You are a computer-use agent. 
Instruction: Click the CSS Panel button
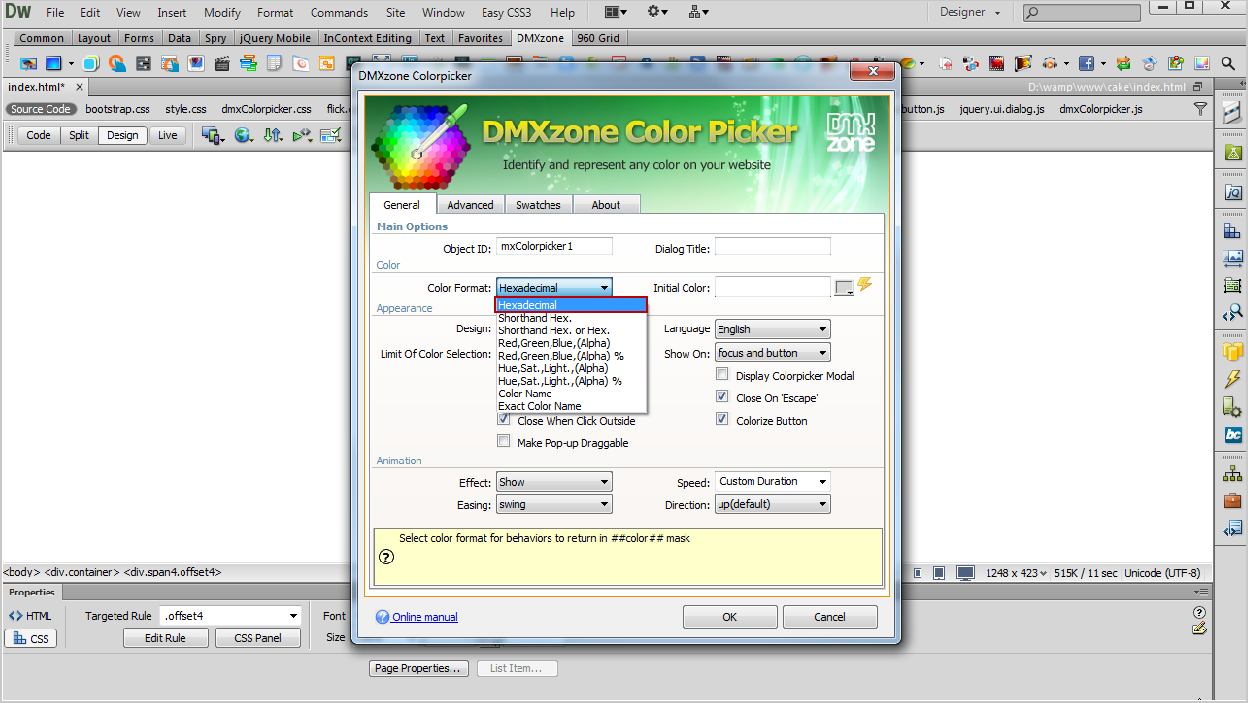258,638
